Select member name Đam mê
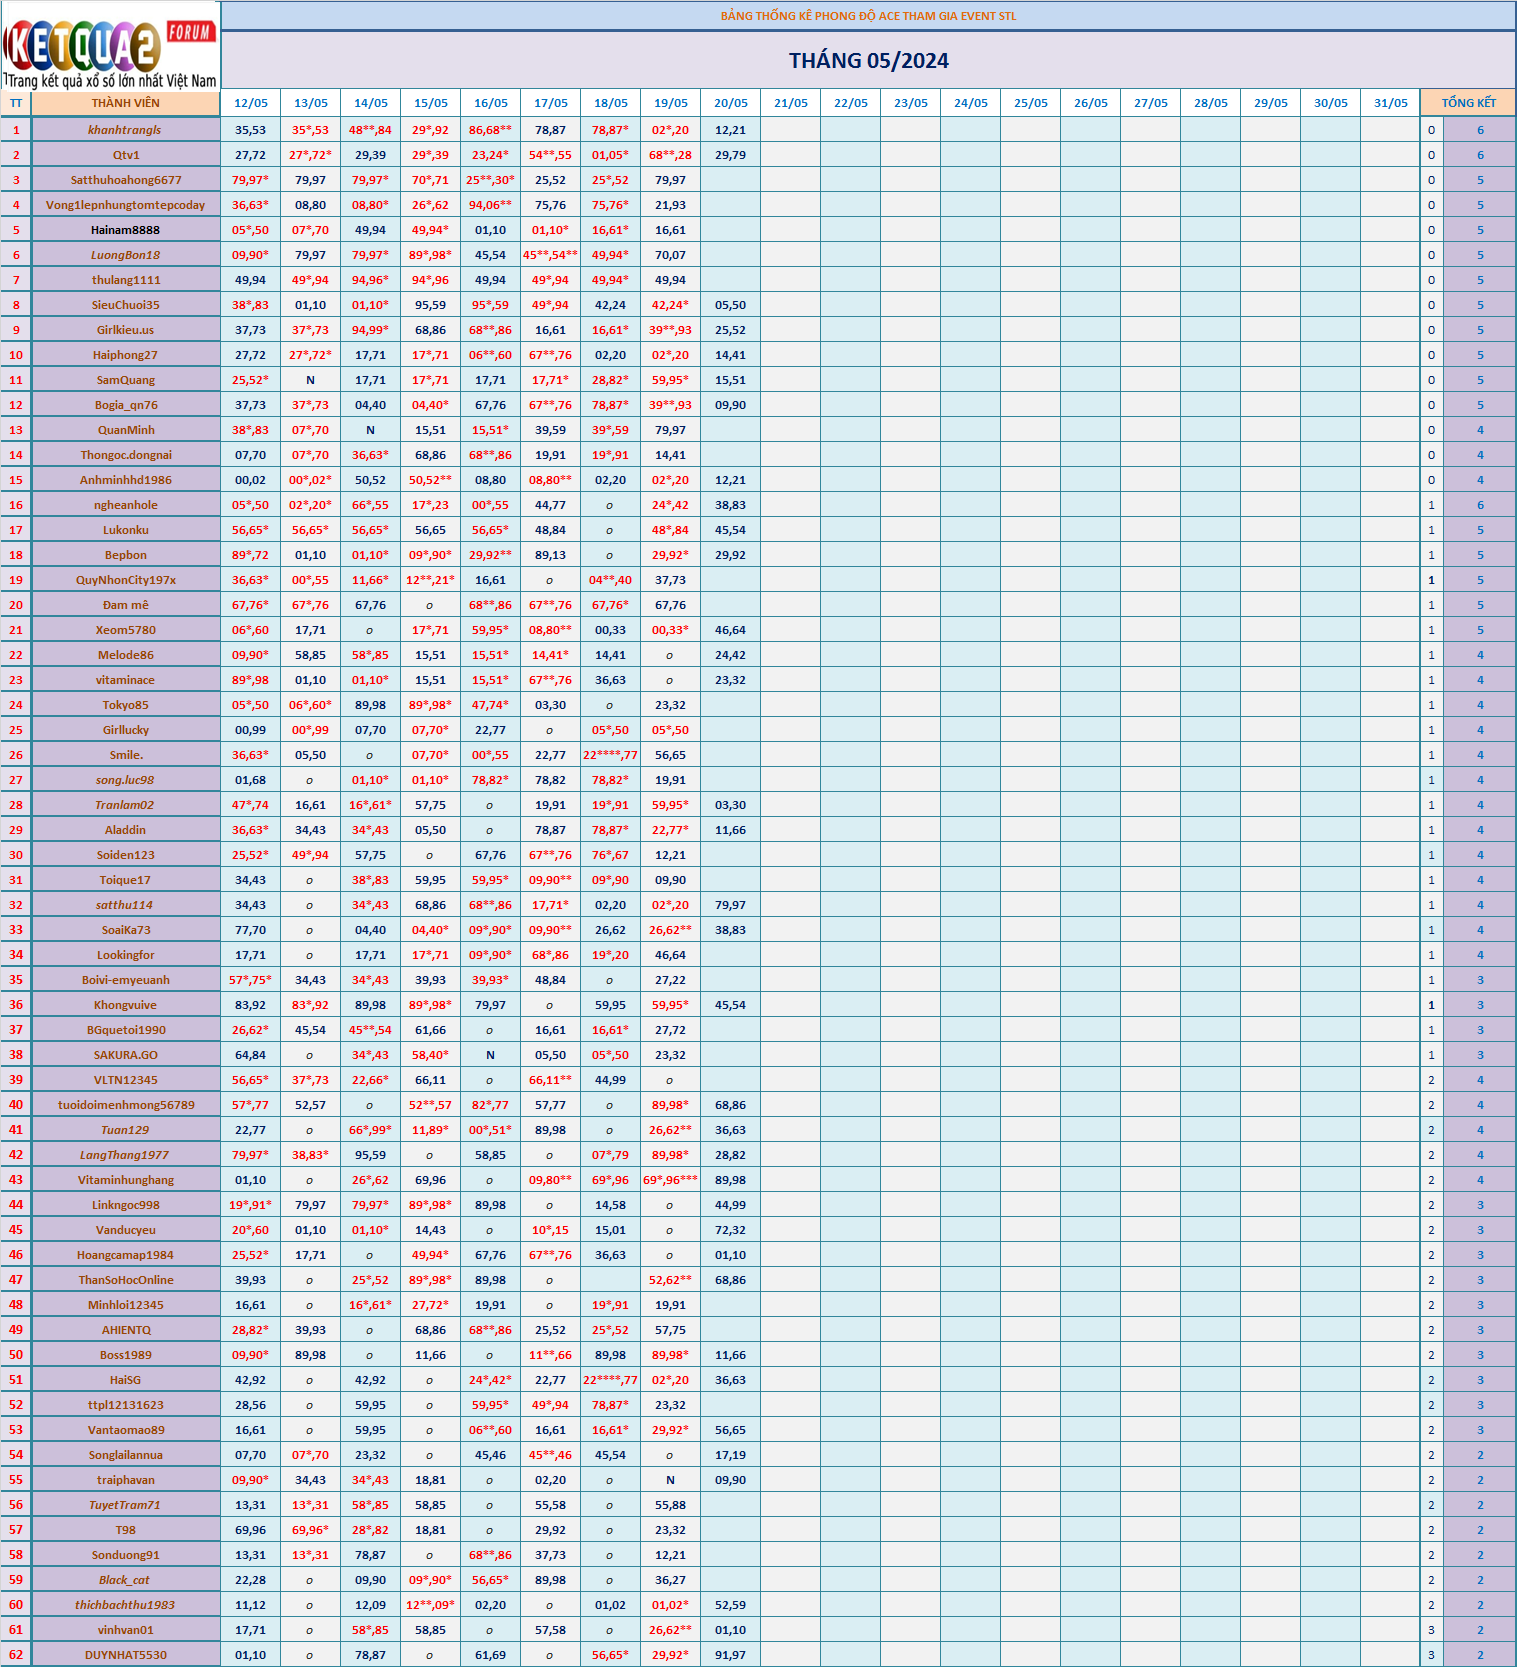The image size is (1517, 1667). tap(126, 605)
